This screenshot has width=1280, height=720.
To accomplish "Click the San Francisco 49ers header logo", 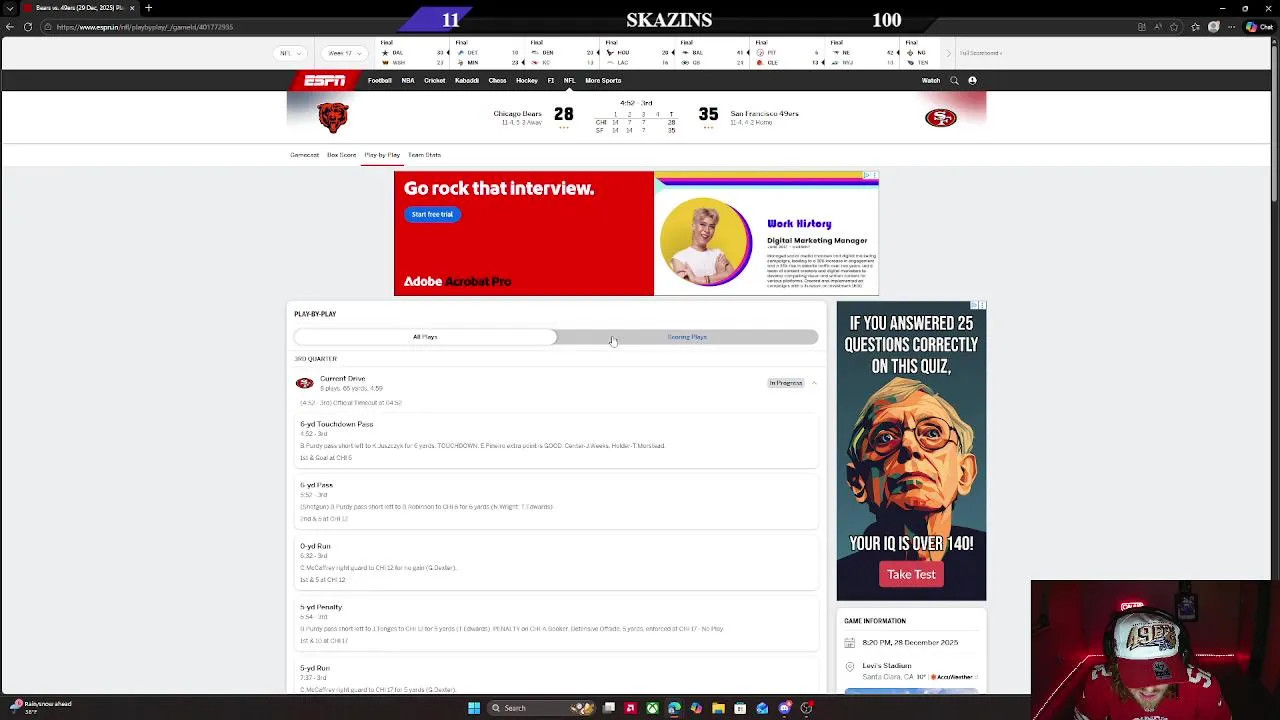I will (940, 118).
